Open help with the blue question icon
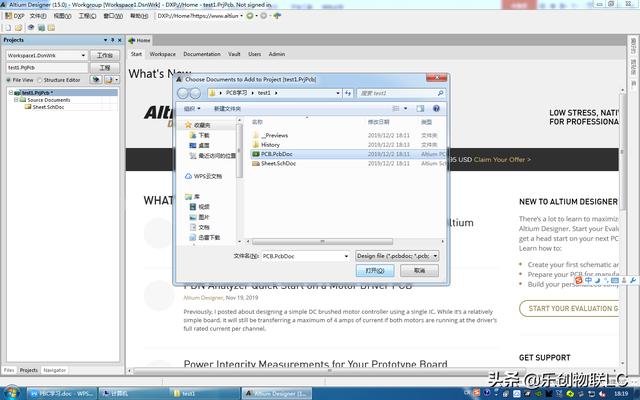Screen dimensions: 640x400 click(436, 109)
